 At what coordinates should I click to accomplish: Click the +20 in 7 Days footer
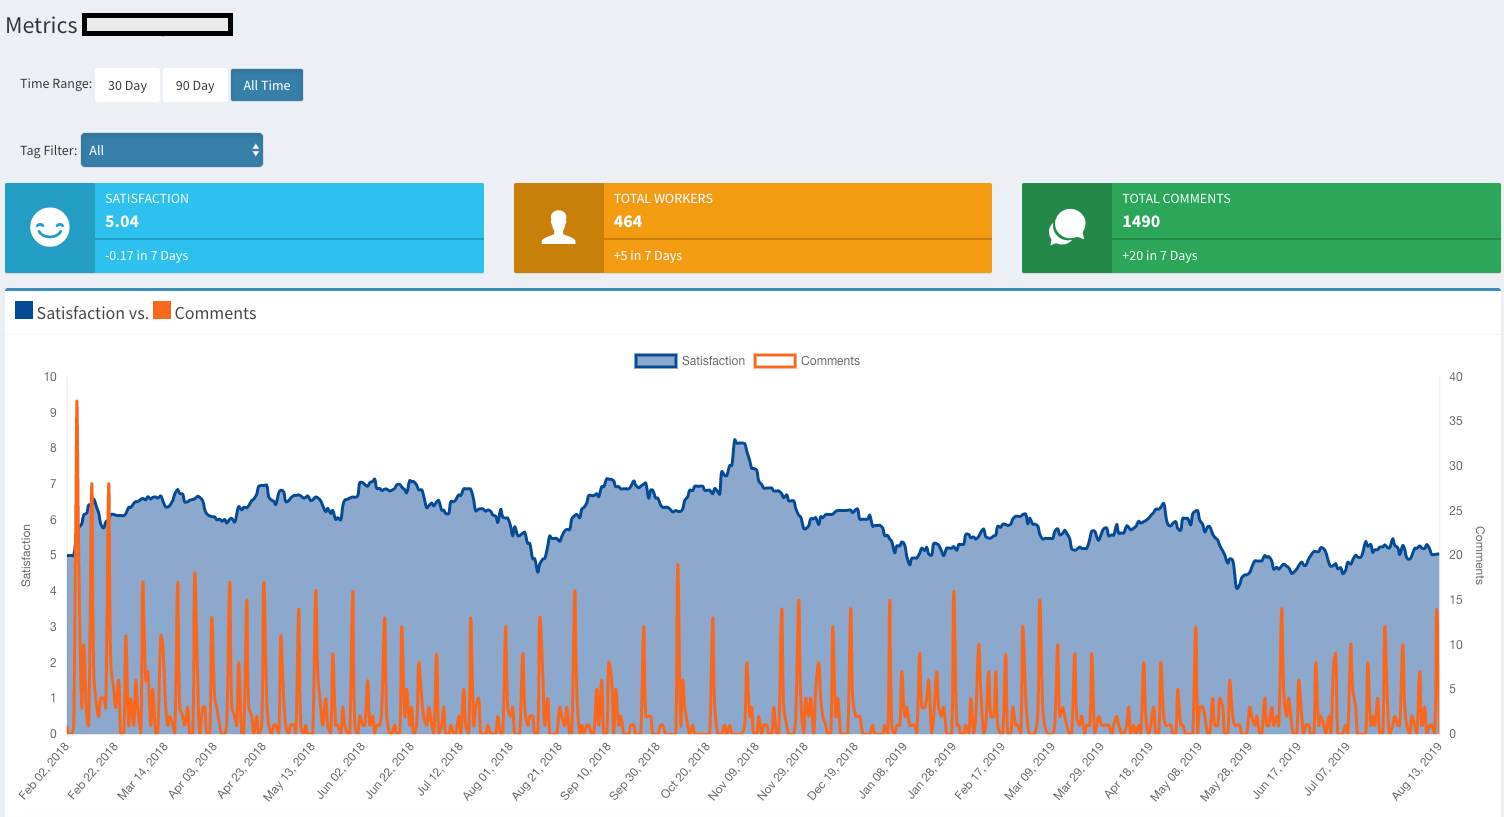(1160, 256)
